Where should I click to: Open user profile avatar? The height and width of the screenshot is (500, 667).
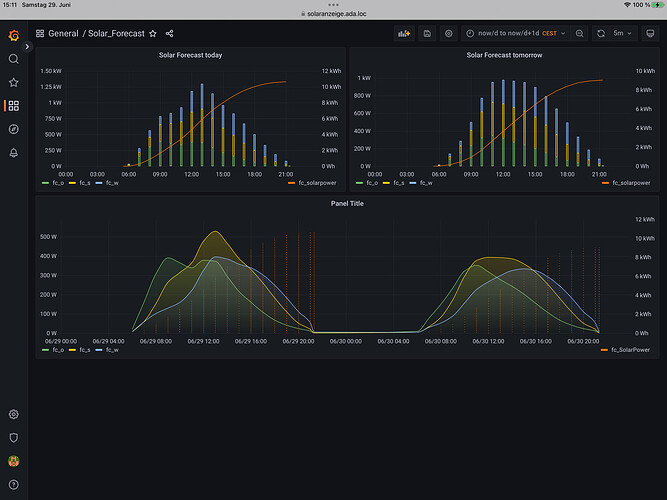(14, 461)
